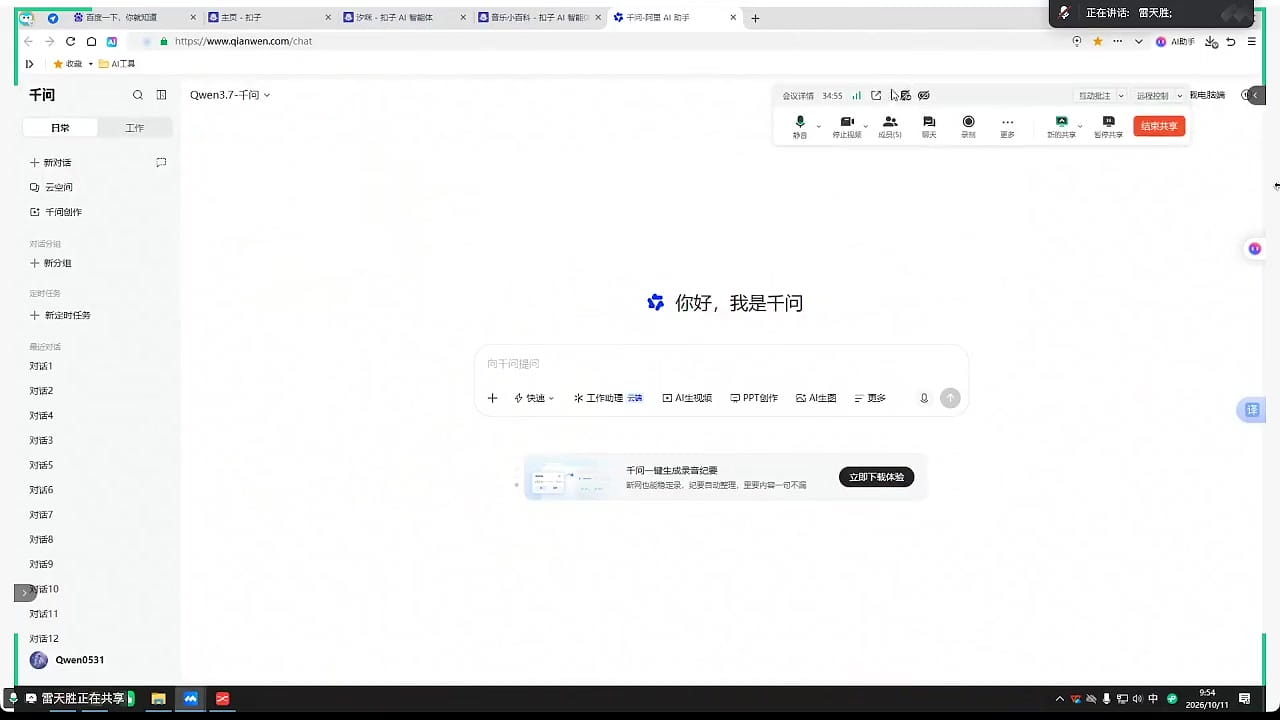Open File Explorer from the Windows taskbar
The height and width of the screenshot is (720, 1280).
click(158, 698)
